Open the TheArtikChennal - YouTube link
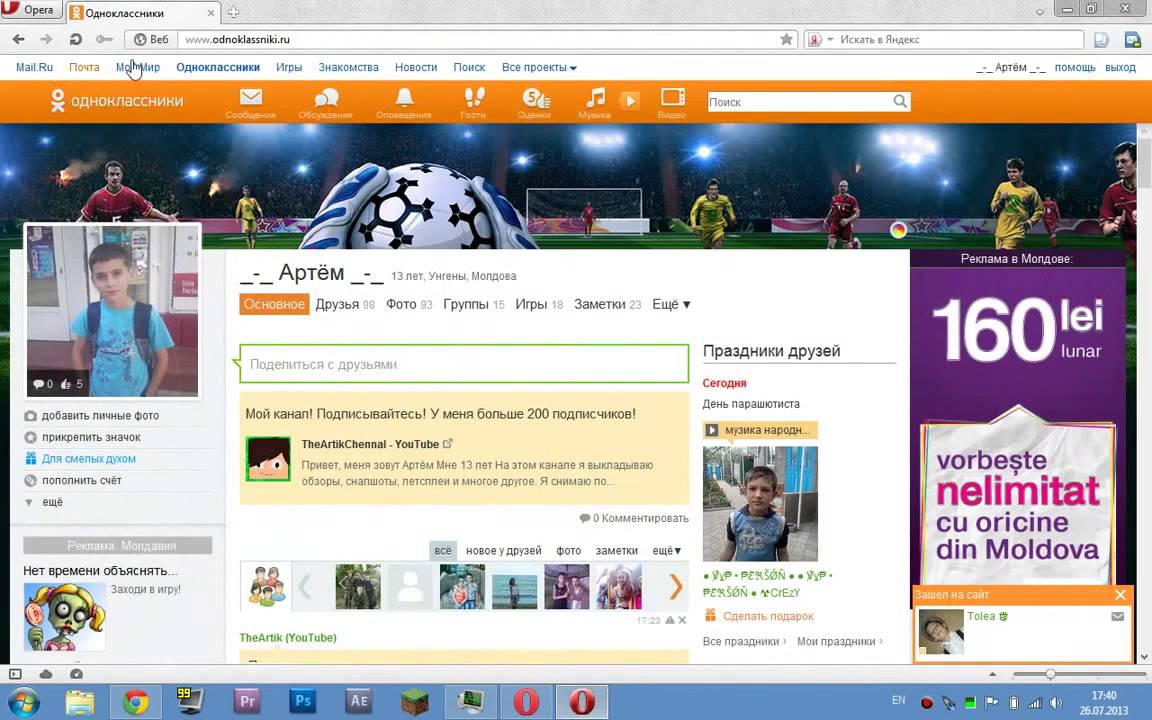 point(370,444)
